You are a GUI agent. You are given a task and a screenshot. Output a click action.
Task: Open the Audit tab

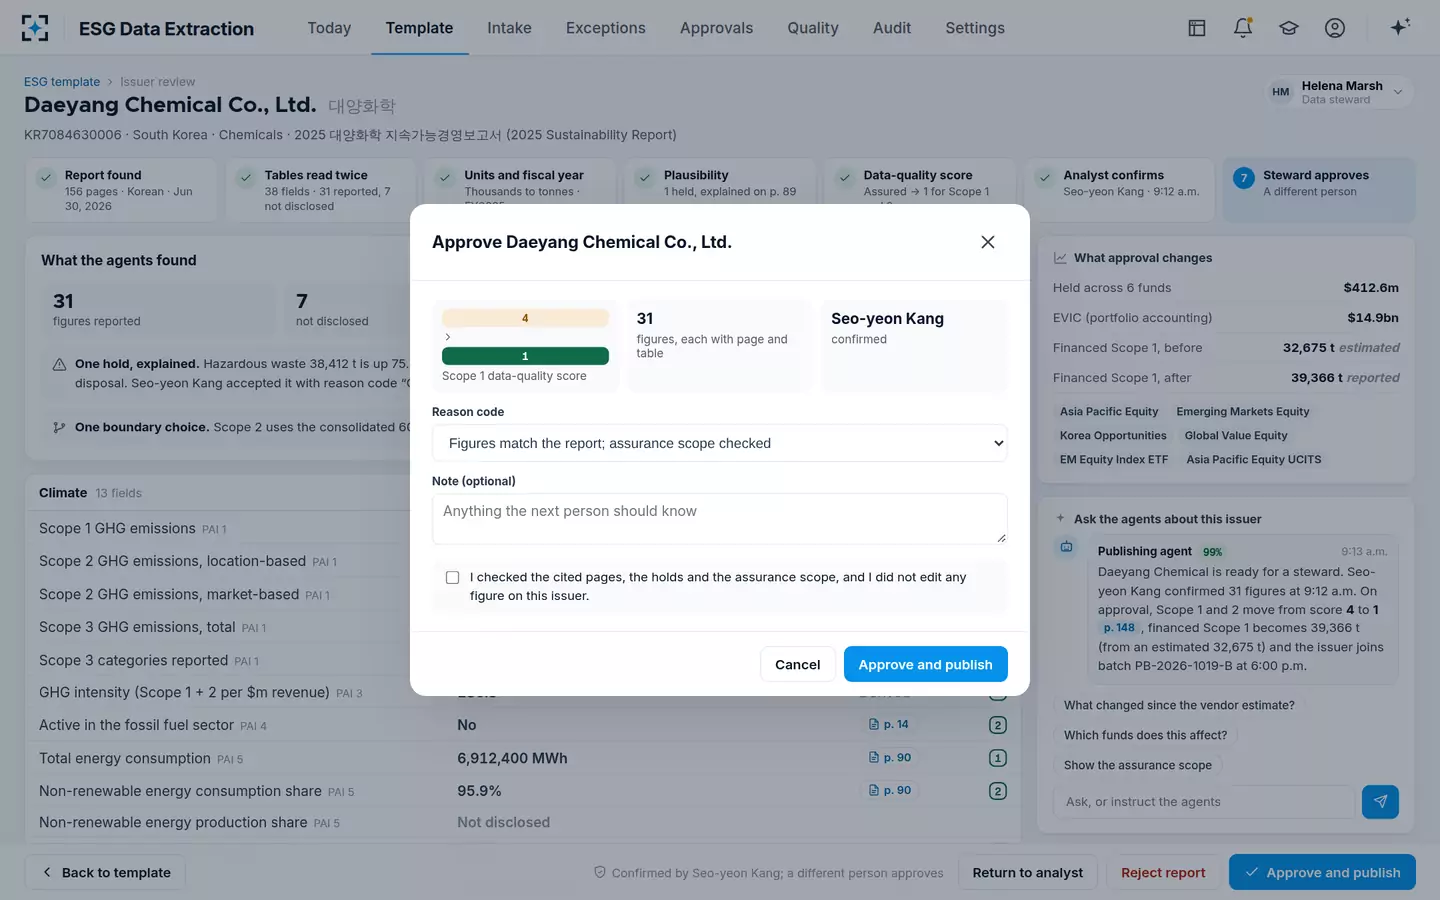click(892, 28)
